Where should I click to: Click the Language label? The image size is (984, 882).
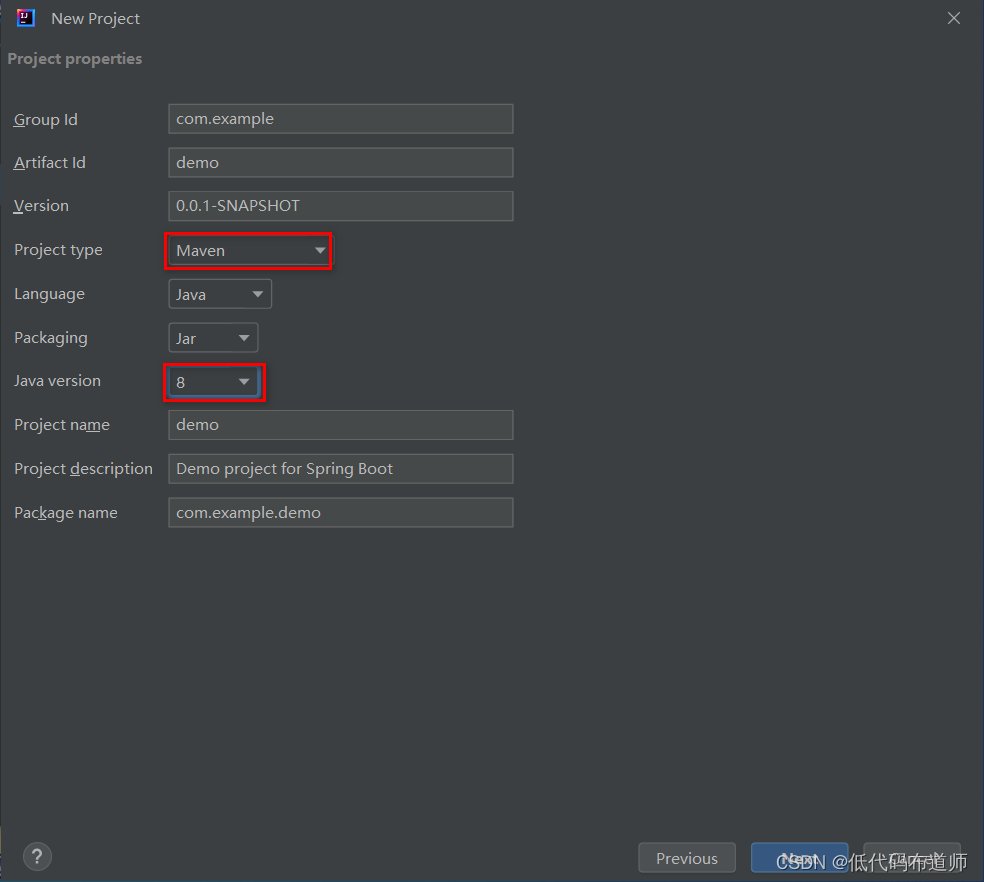50,294
